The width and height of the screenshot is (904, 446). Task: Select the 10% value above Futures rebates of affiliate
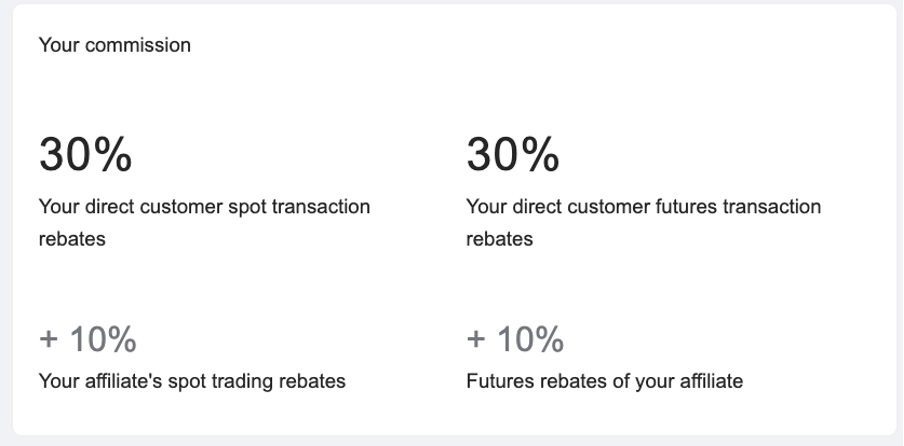click(x=530, y=339)
